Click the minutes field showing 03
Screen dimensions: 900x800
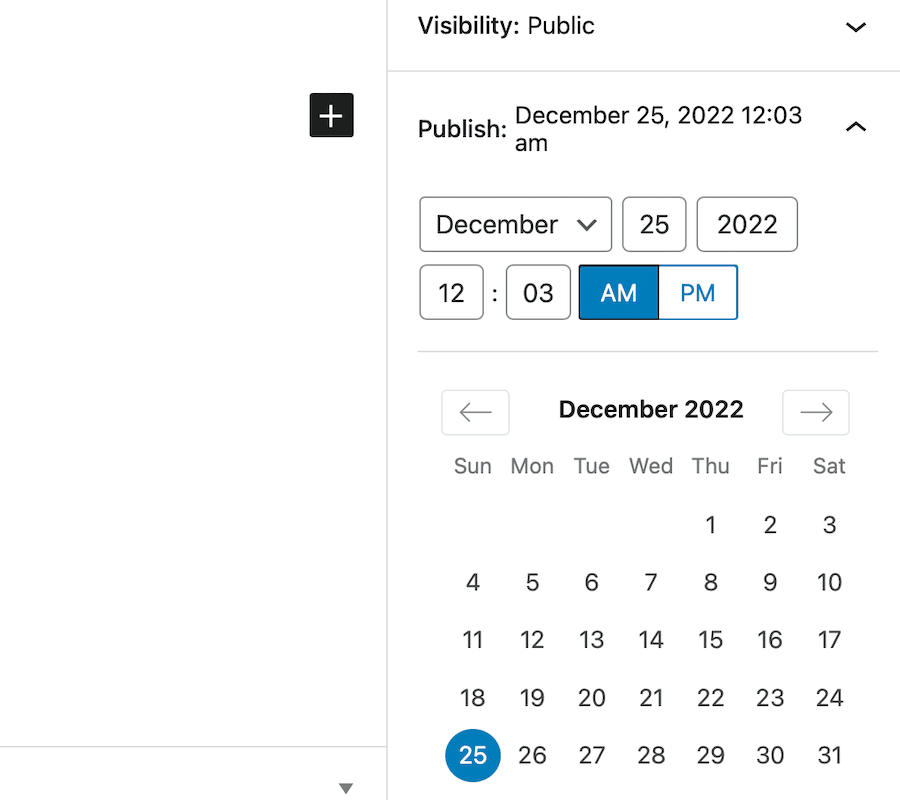click(x=538, y=292)
